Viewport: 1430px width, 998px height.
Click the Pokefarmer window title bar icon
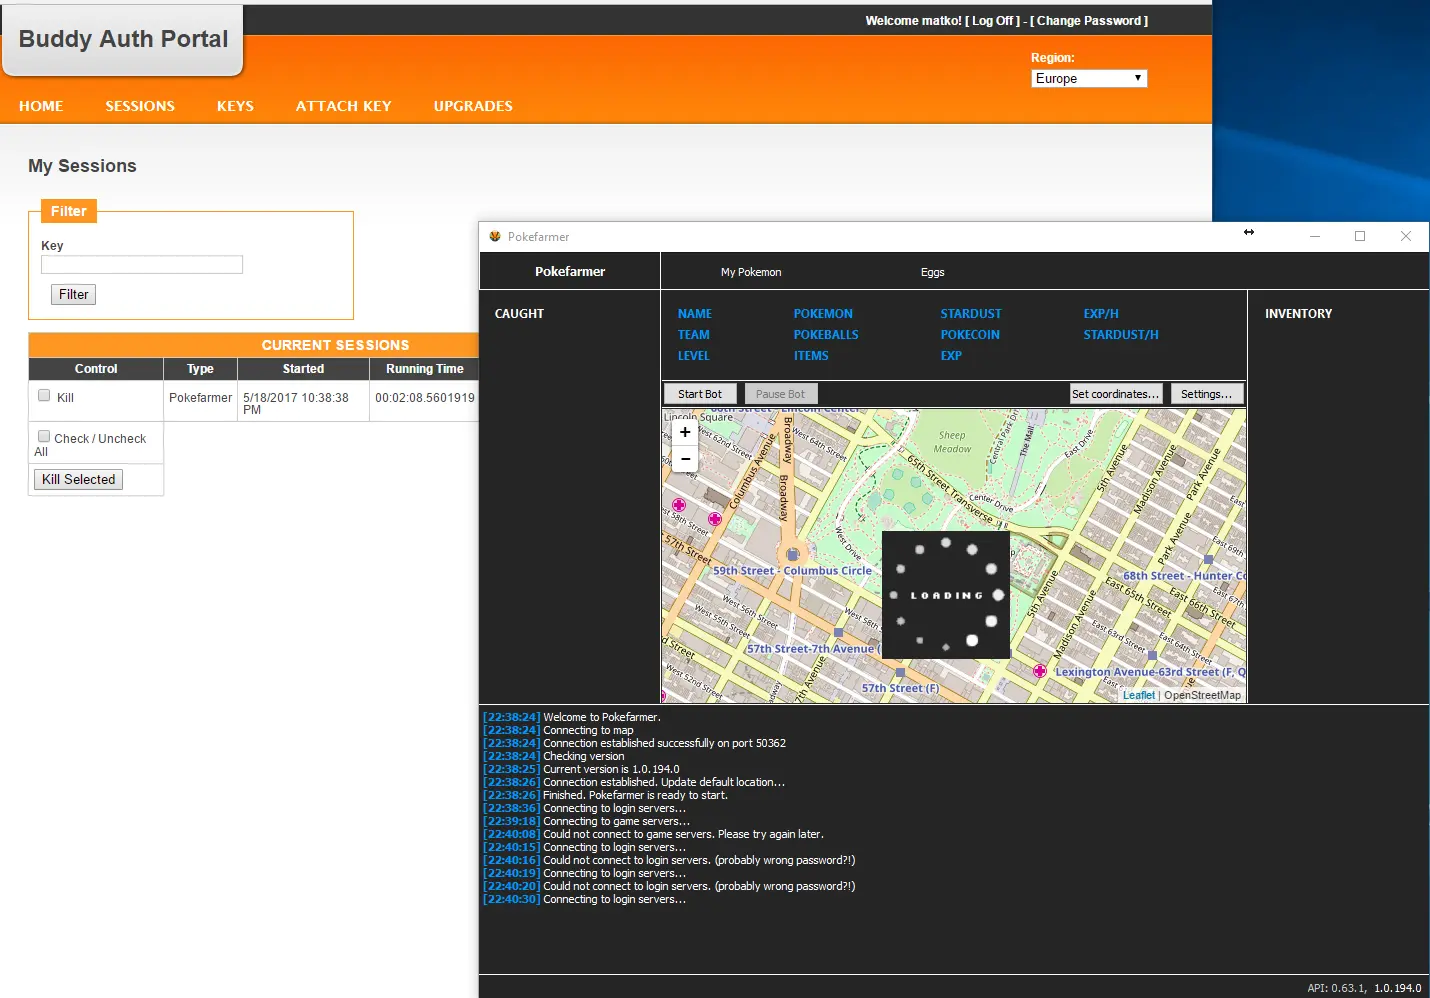pyautogui.click(x=495, y=237)
